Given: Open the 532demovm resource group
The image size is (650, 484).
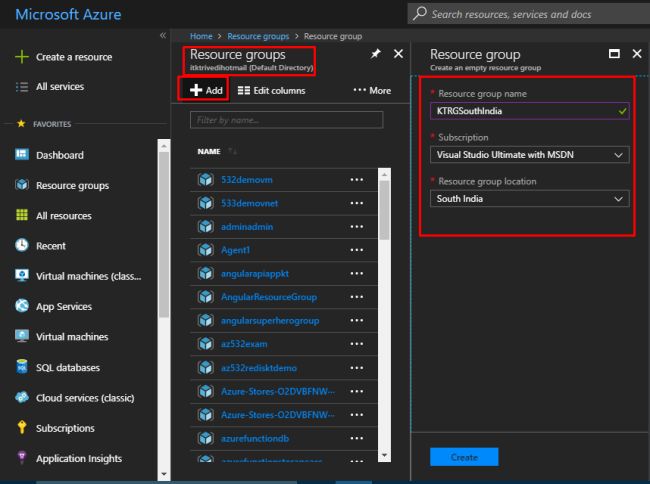Looking at the screenshot, I should pyautogui.click(x=247, y=180).
